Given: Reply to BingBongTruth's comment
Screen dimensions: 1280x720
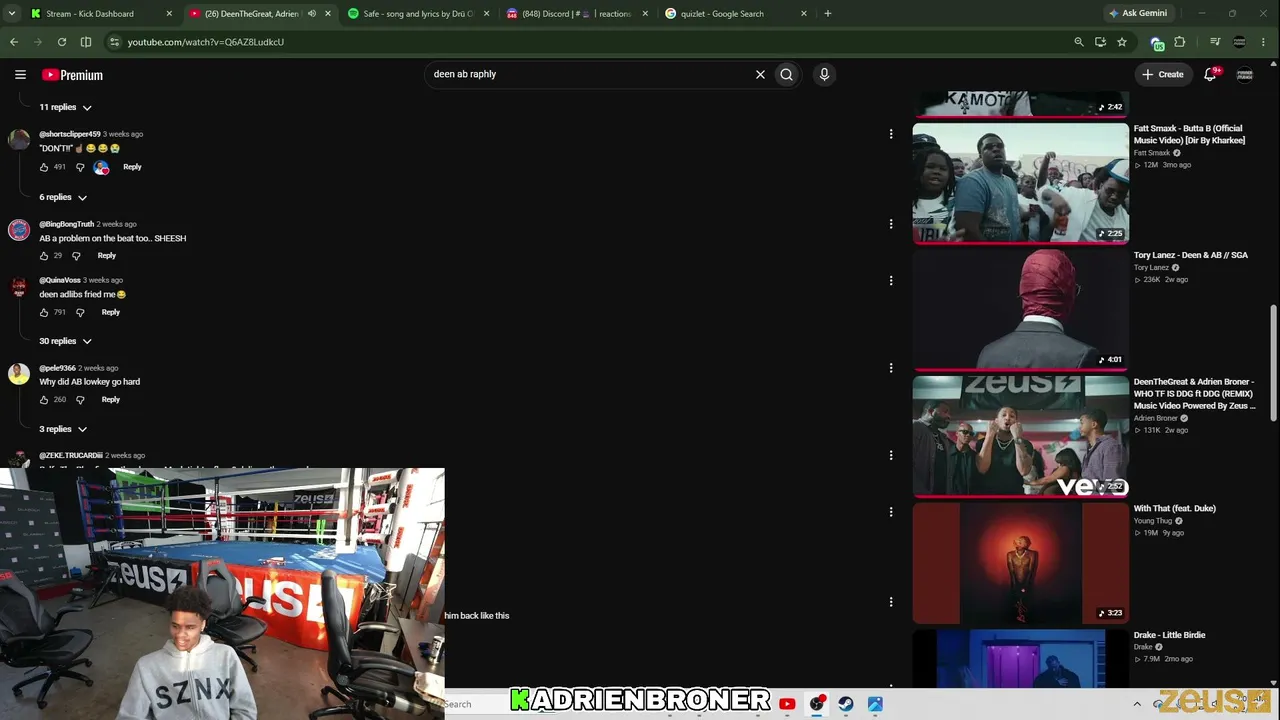Looking at the screenshot, I should (x=106, y=256).
